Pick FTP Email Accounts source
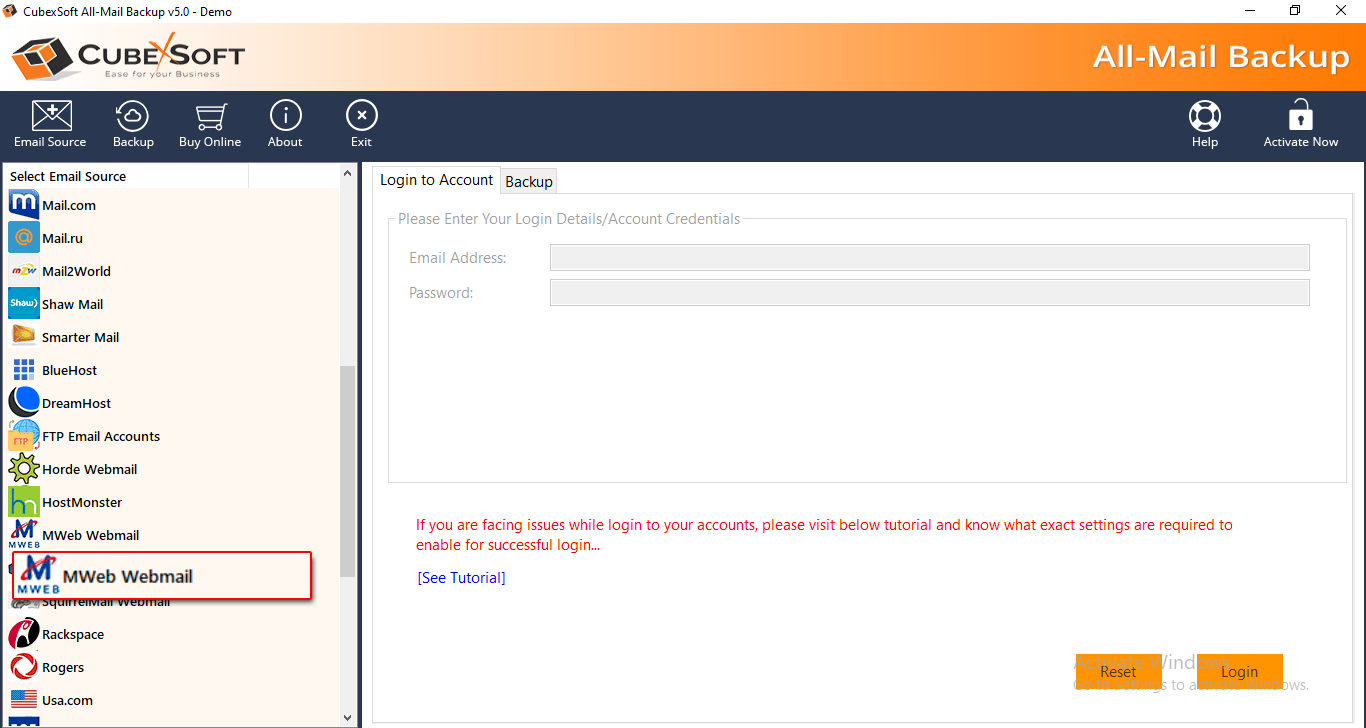The image size is (1366, 728). coord(100,437)
